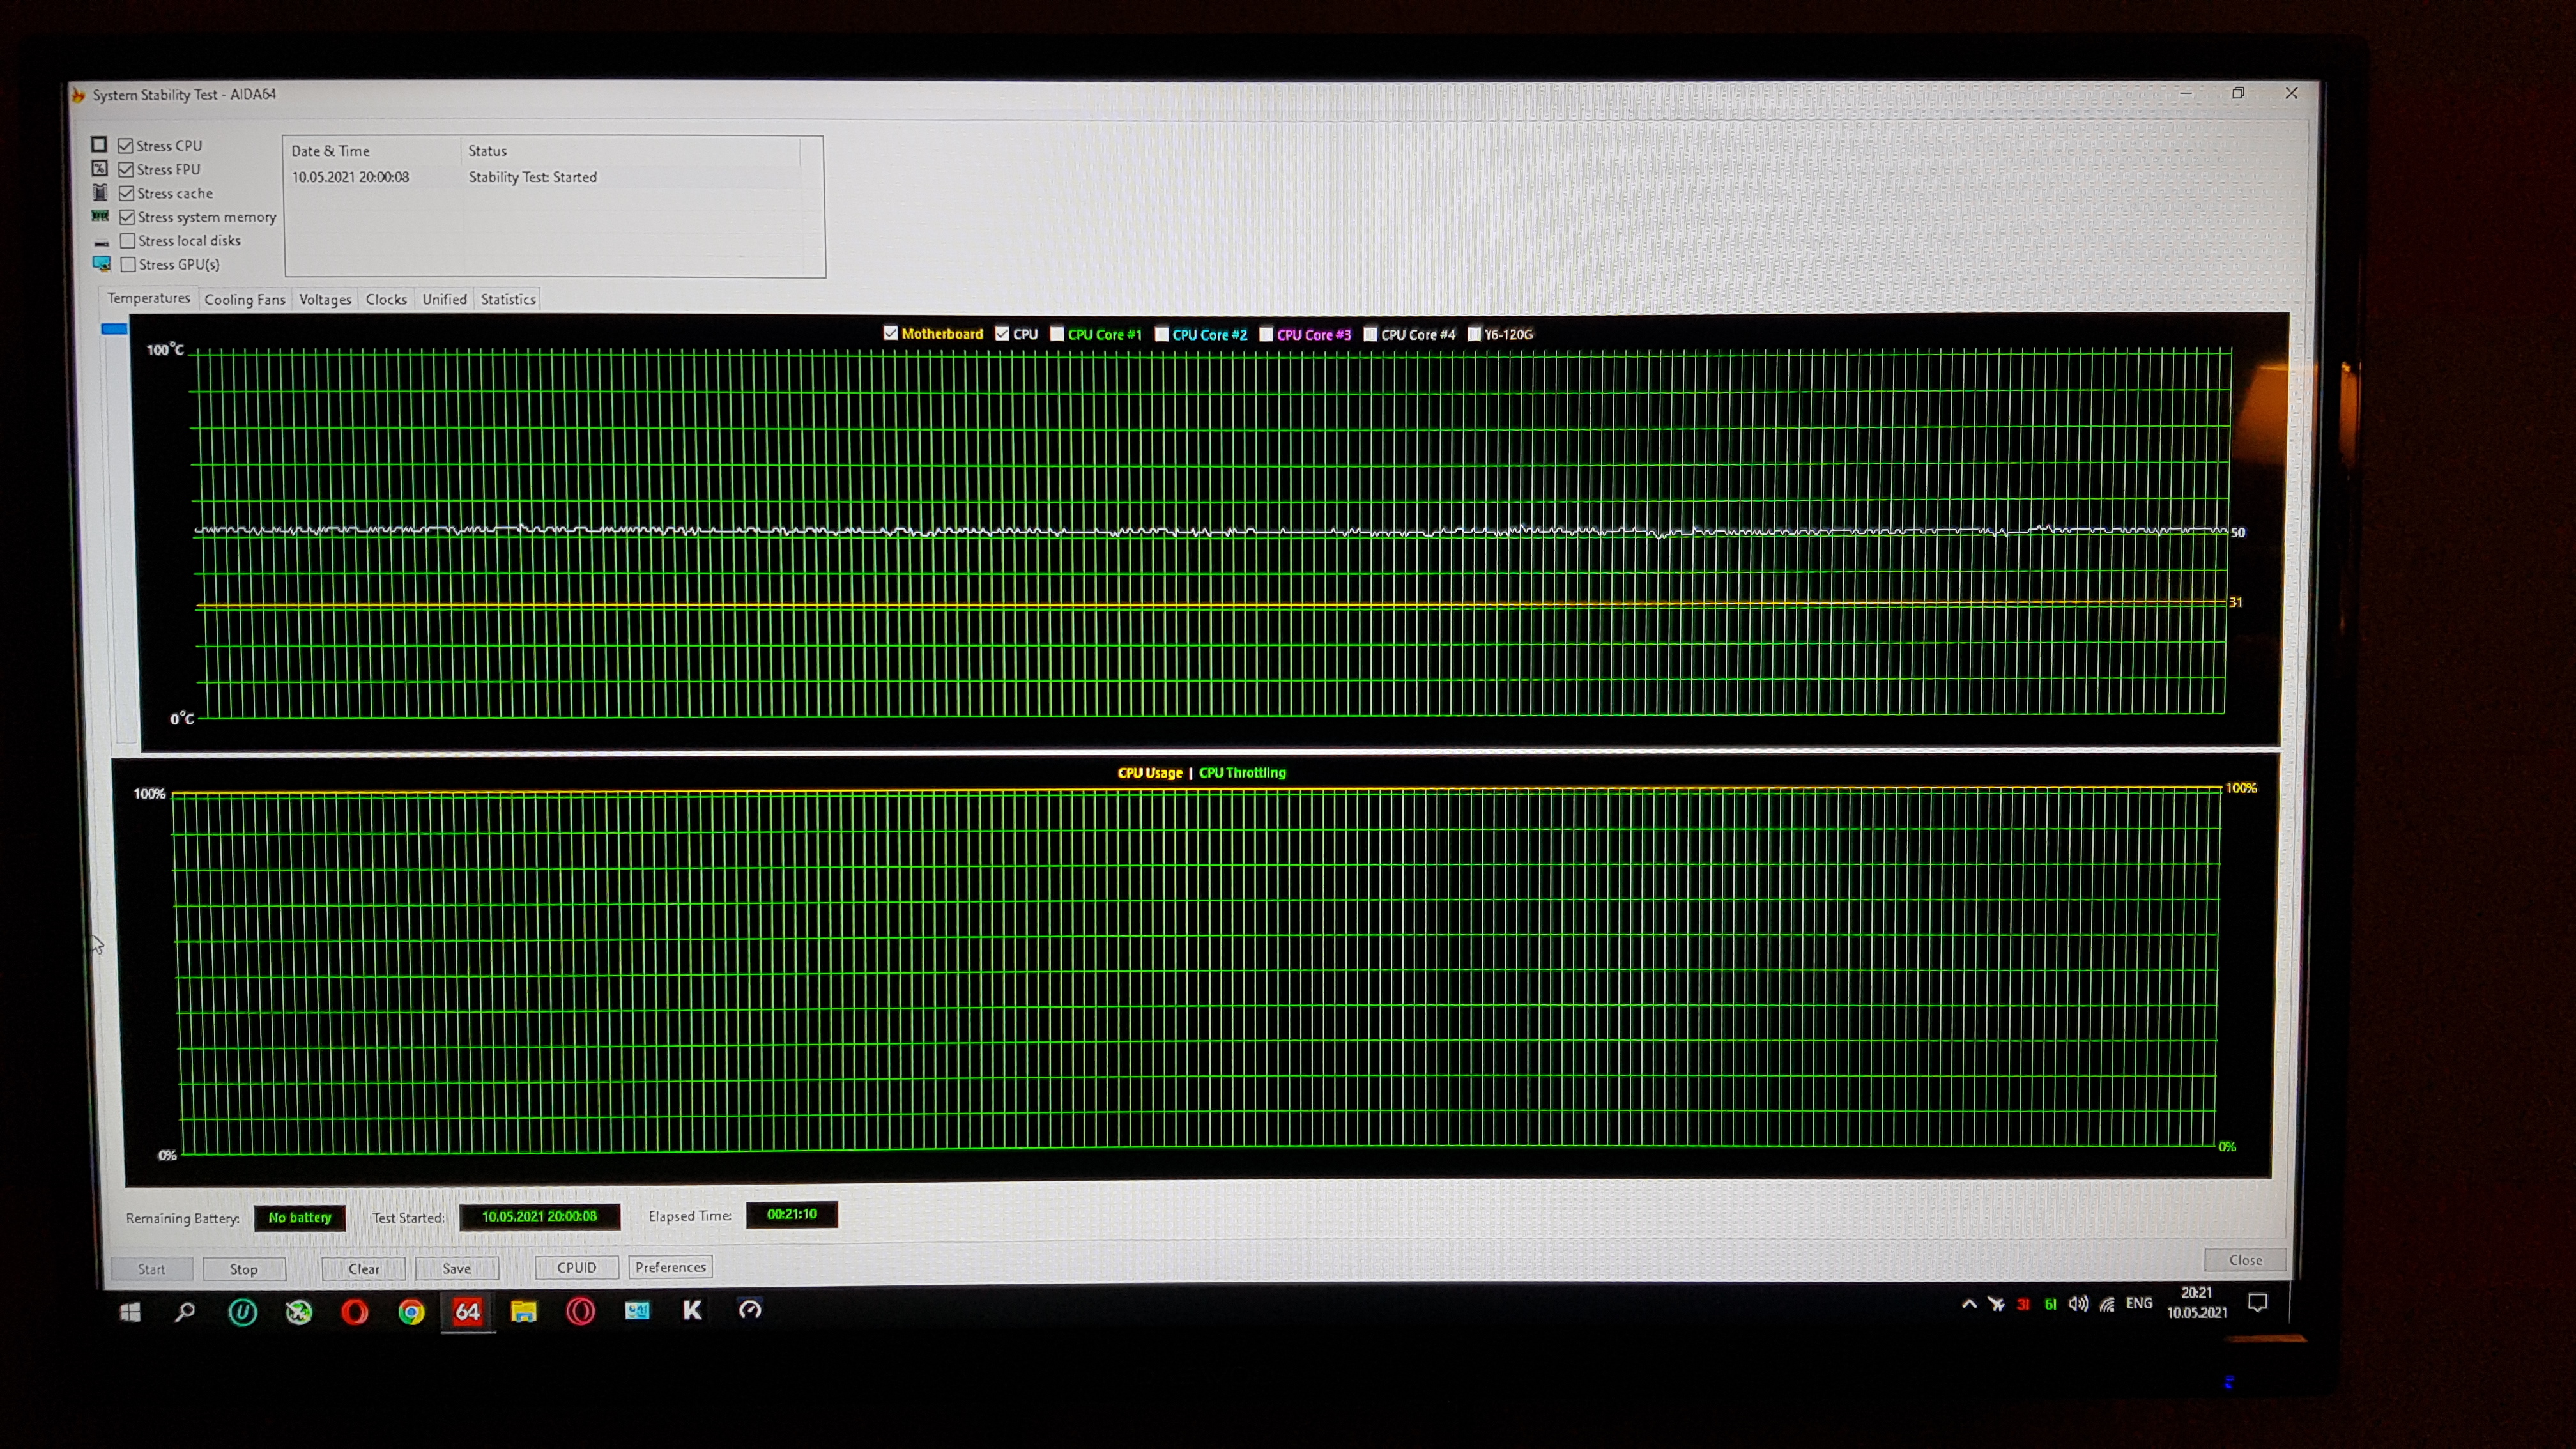Click the Start button
Screen dimensions: 2576x1449
coord(151,1269)
